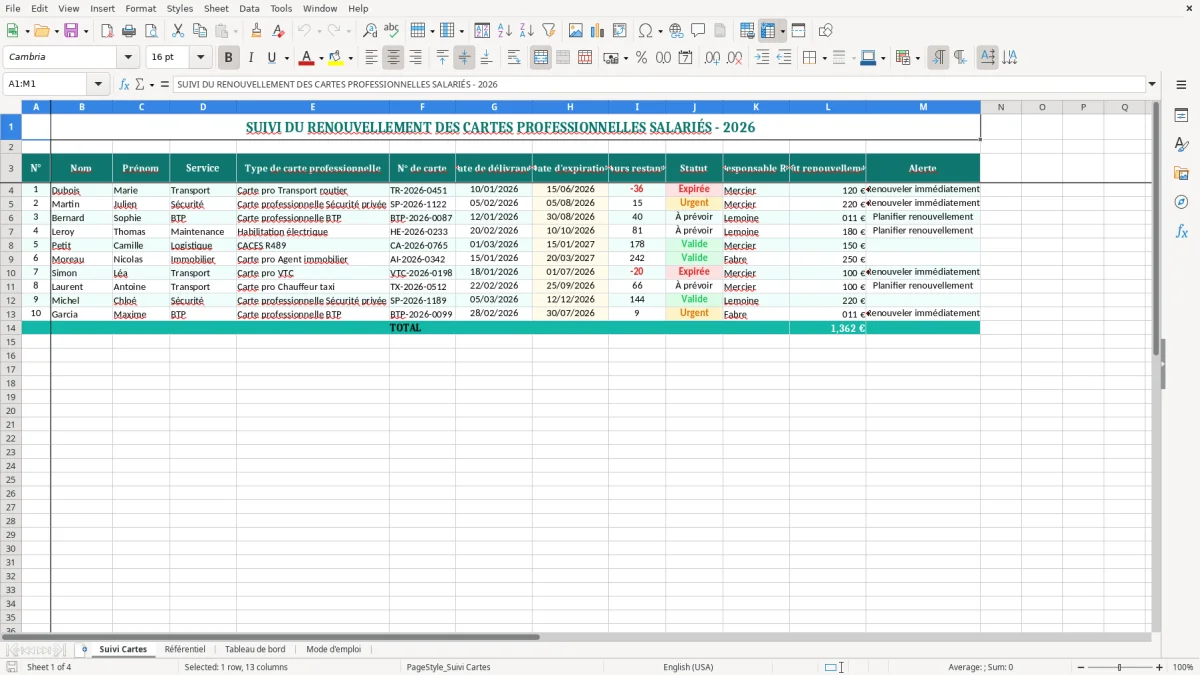Open Find and Replace

point(370,31)
